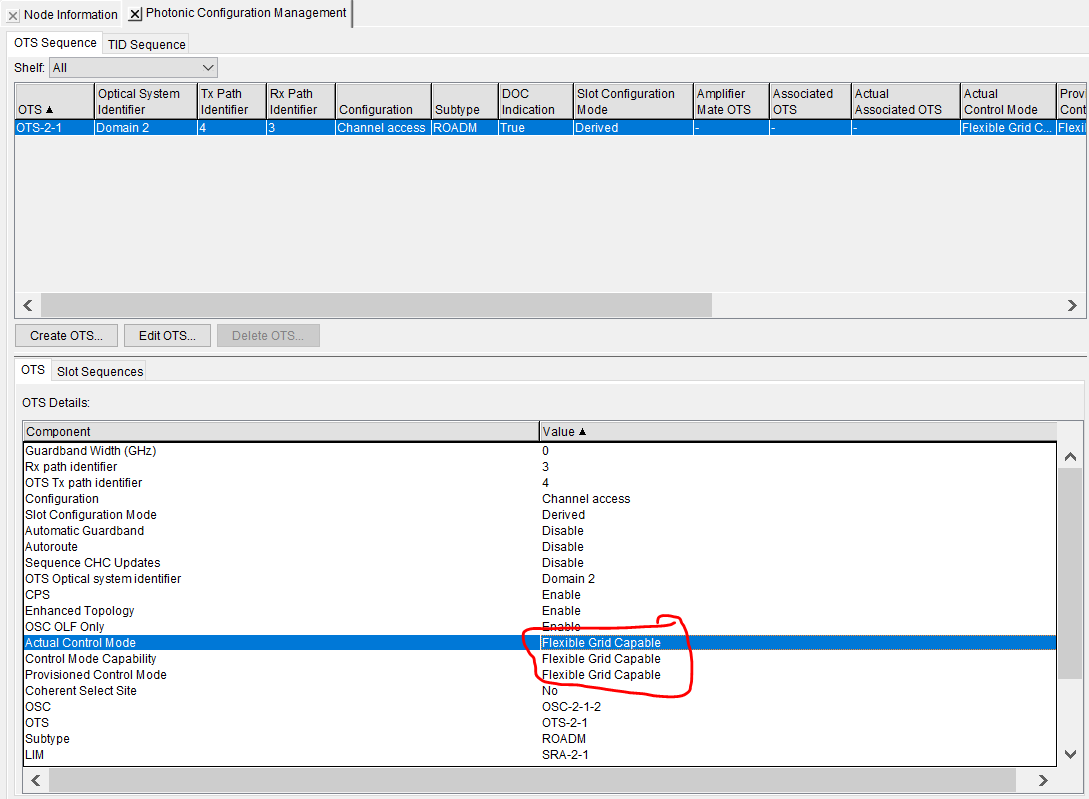Click the Create OTS... button
This screenshot has width=1089, height=799.
[66, 336]
